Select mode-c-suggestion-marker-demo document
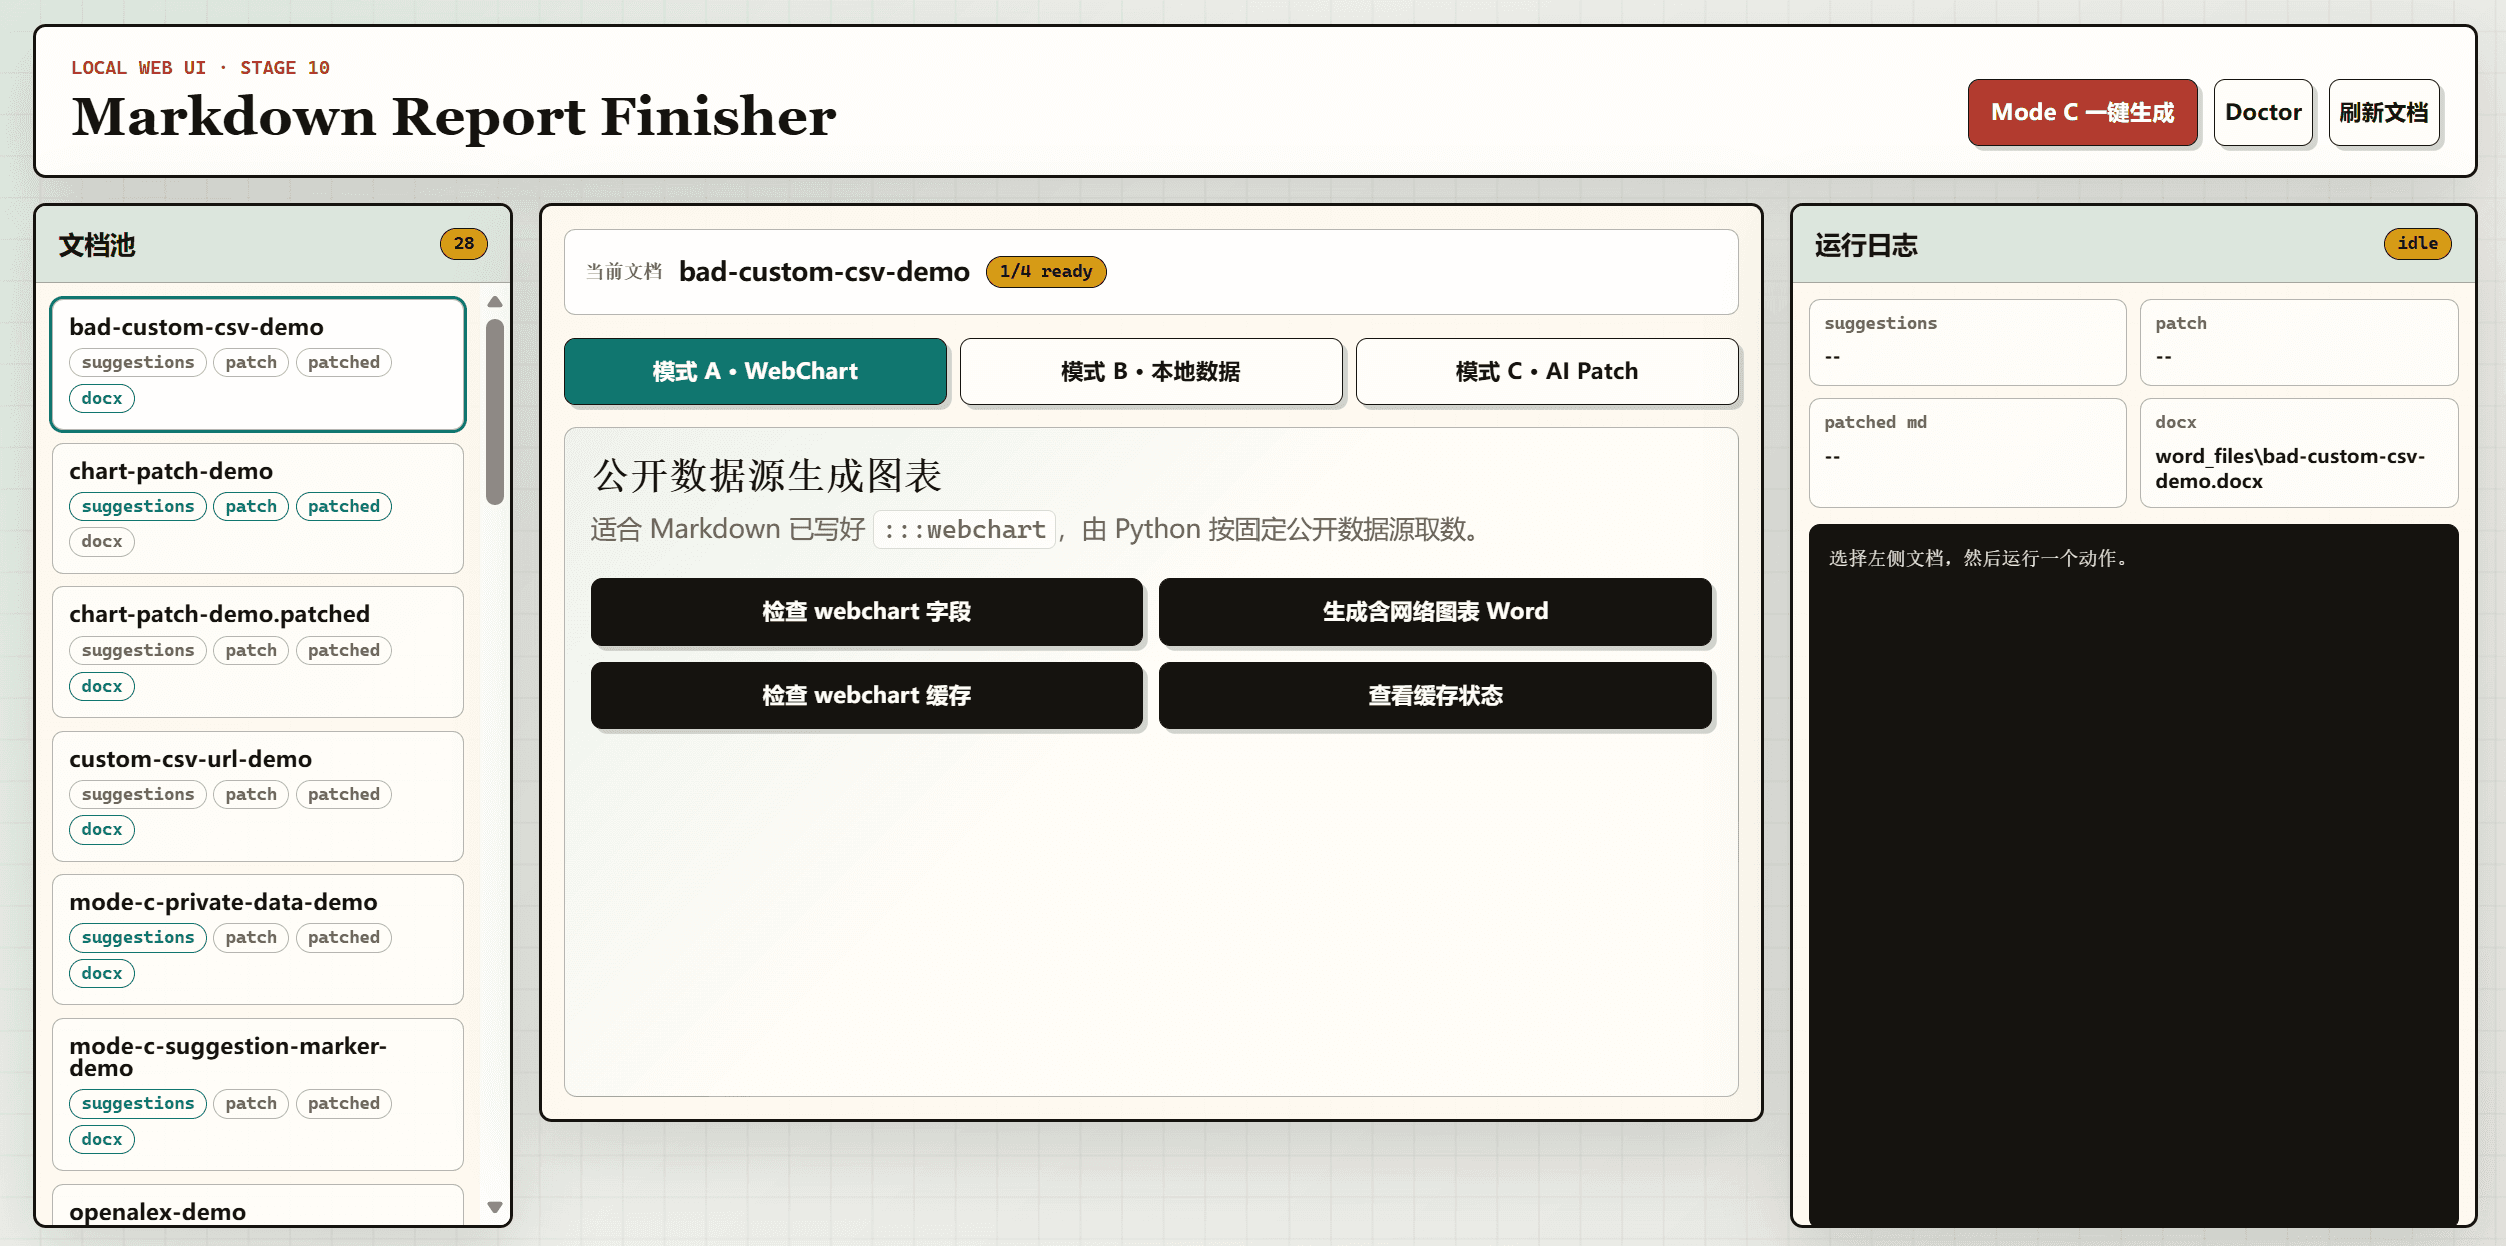This screenshot has height=1246, width=2506. pos(258,1094)
